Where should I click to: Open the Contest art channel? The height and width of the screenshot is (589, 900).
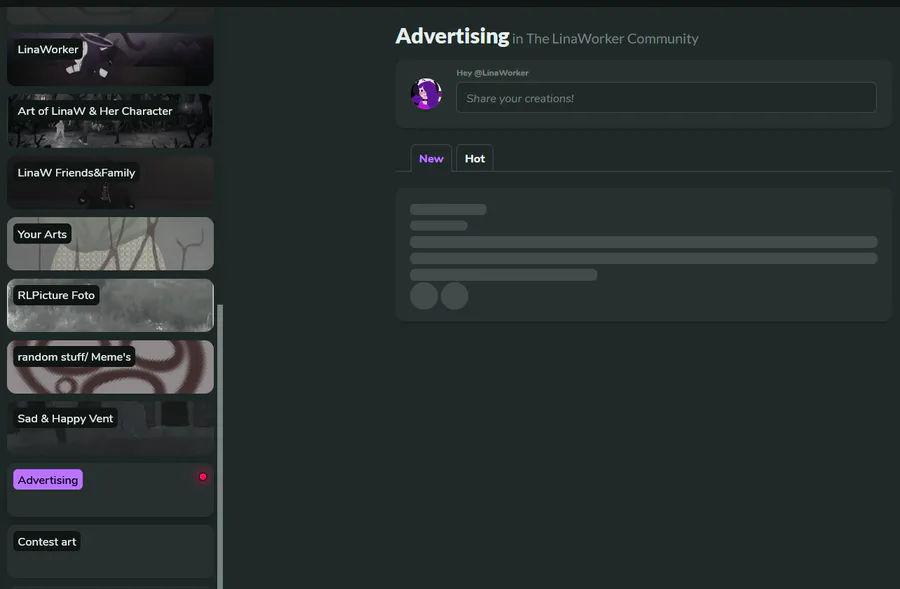click(110, 551)
